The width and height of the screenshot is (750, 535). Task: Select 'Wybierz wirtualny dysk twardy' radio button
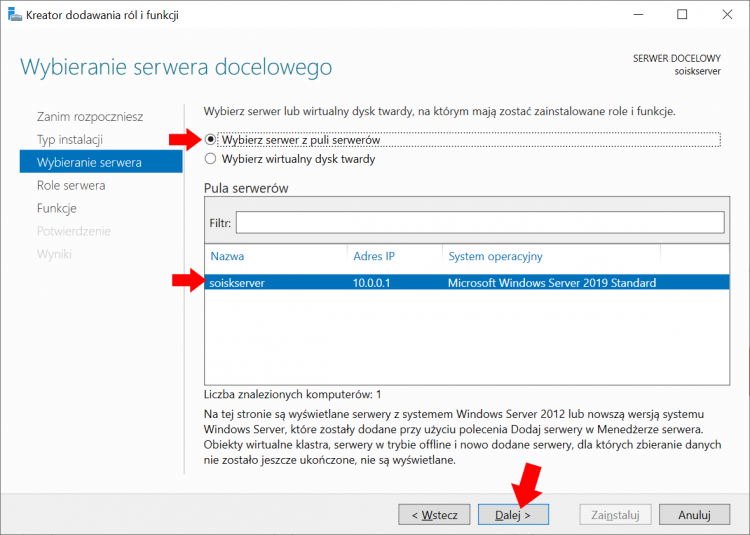[x=210, y=159]
